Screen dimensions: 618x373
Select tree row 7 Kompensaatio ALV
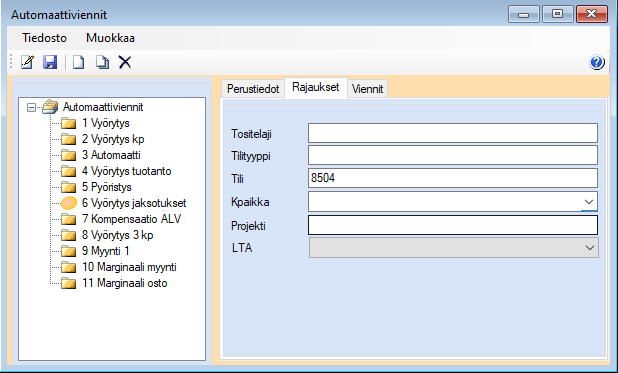[x=132, y=219]
